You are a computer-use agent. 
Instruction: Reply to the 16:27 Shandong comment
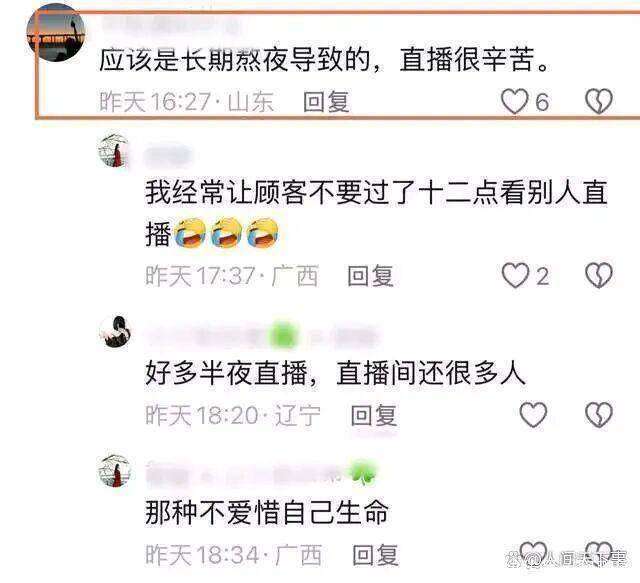coord(326,102)
